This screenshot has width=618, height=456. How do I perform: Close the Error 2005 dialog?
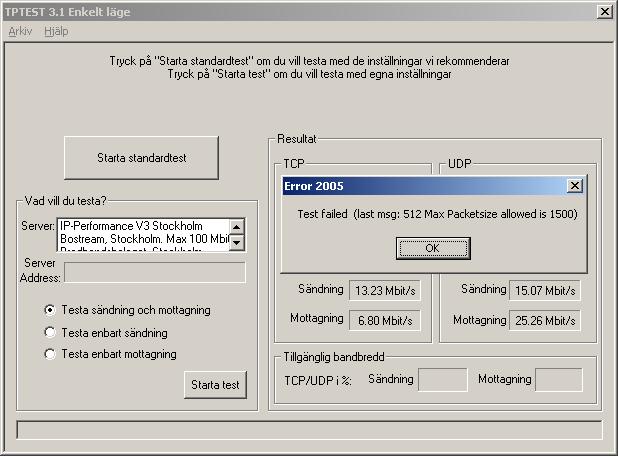tap(575, 186)
